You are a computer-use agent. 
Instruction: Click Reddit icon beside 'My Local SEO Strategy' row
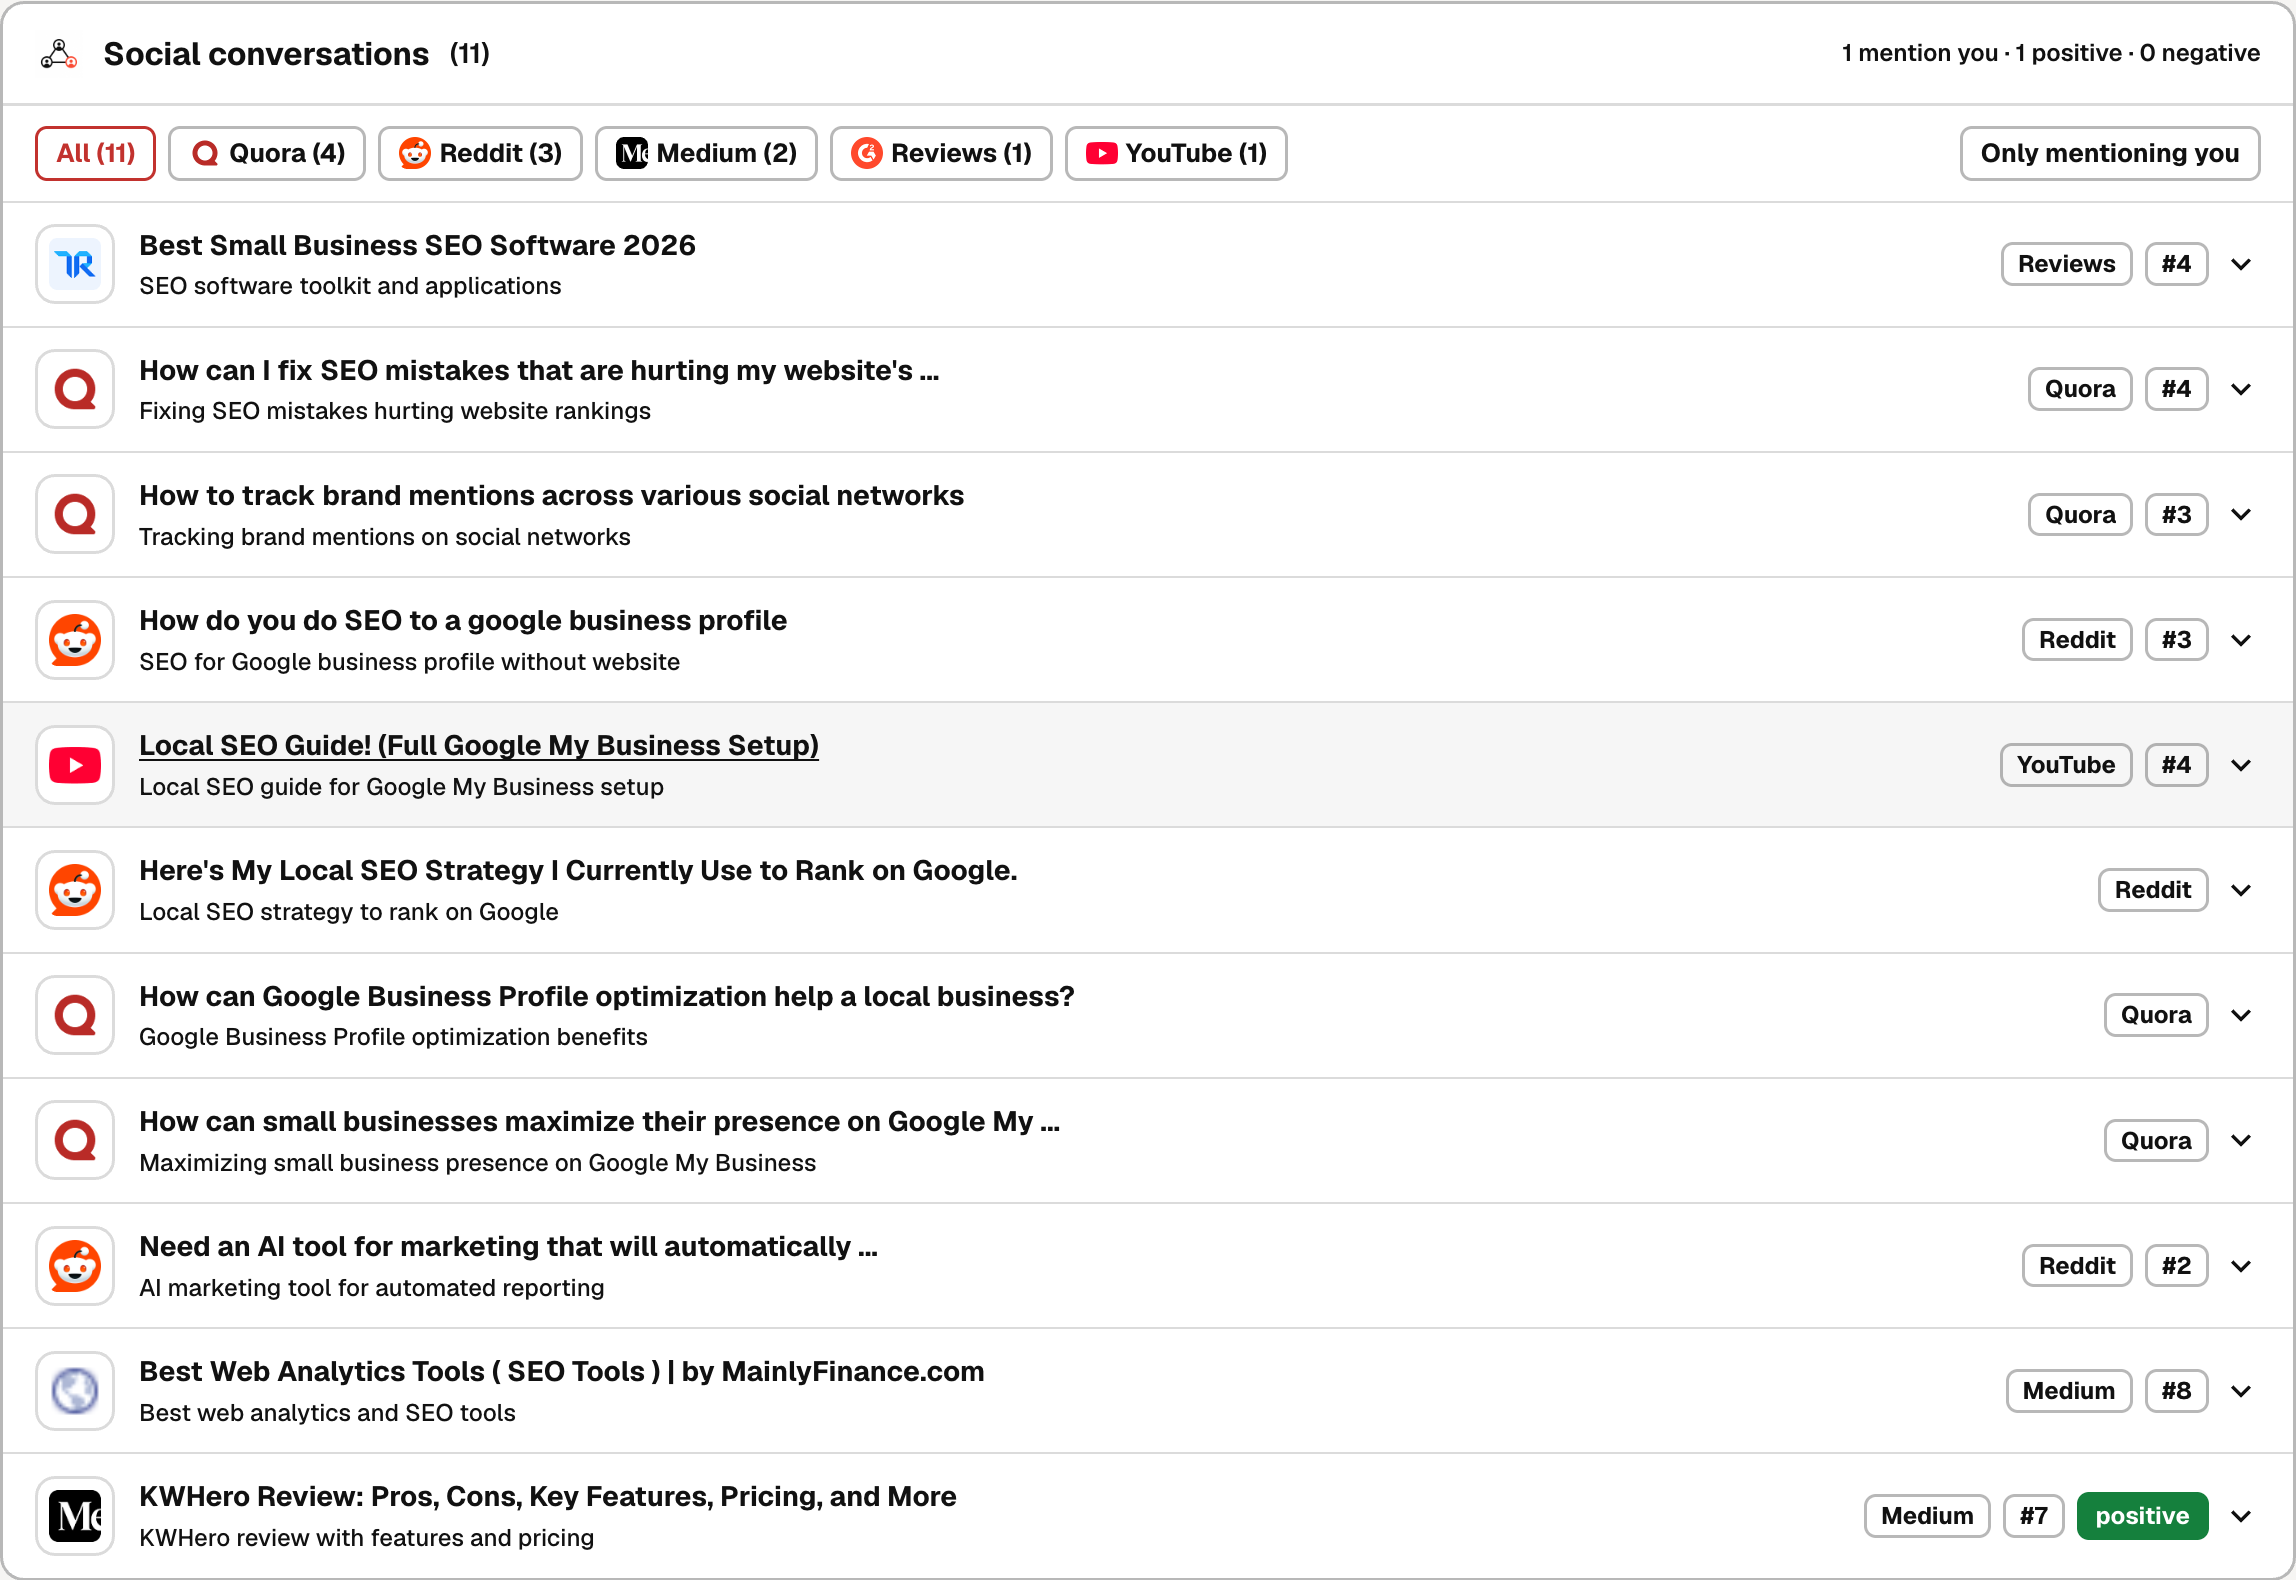tap(75, 890)
